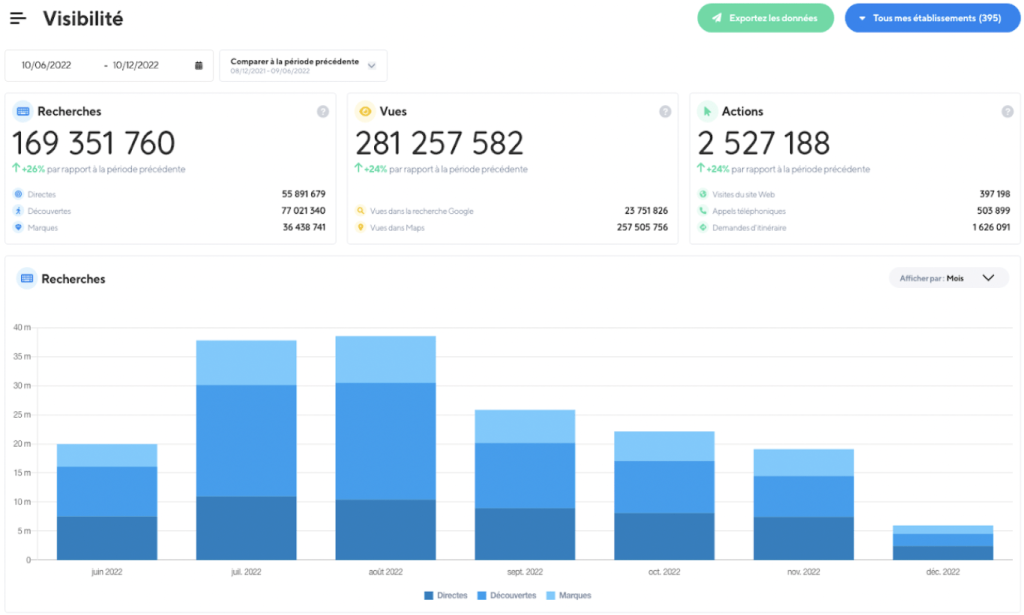Image resolution: width=1024 pixels, height=615 pixels.
Task: Toggle Découvertes series in chart legend
Action: (x=507, y=595)
